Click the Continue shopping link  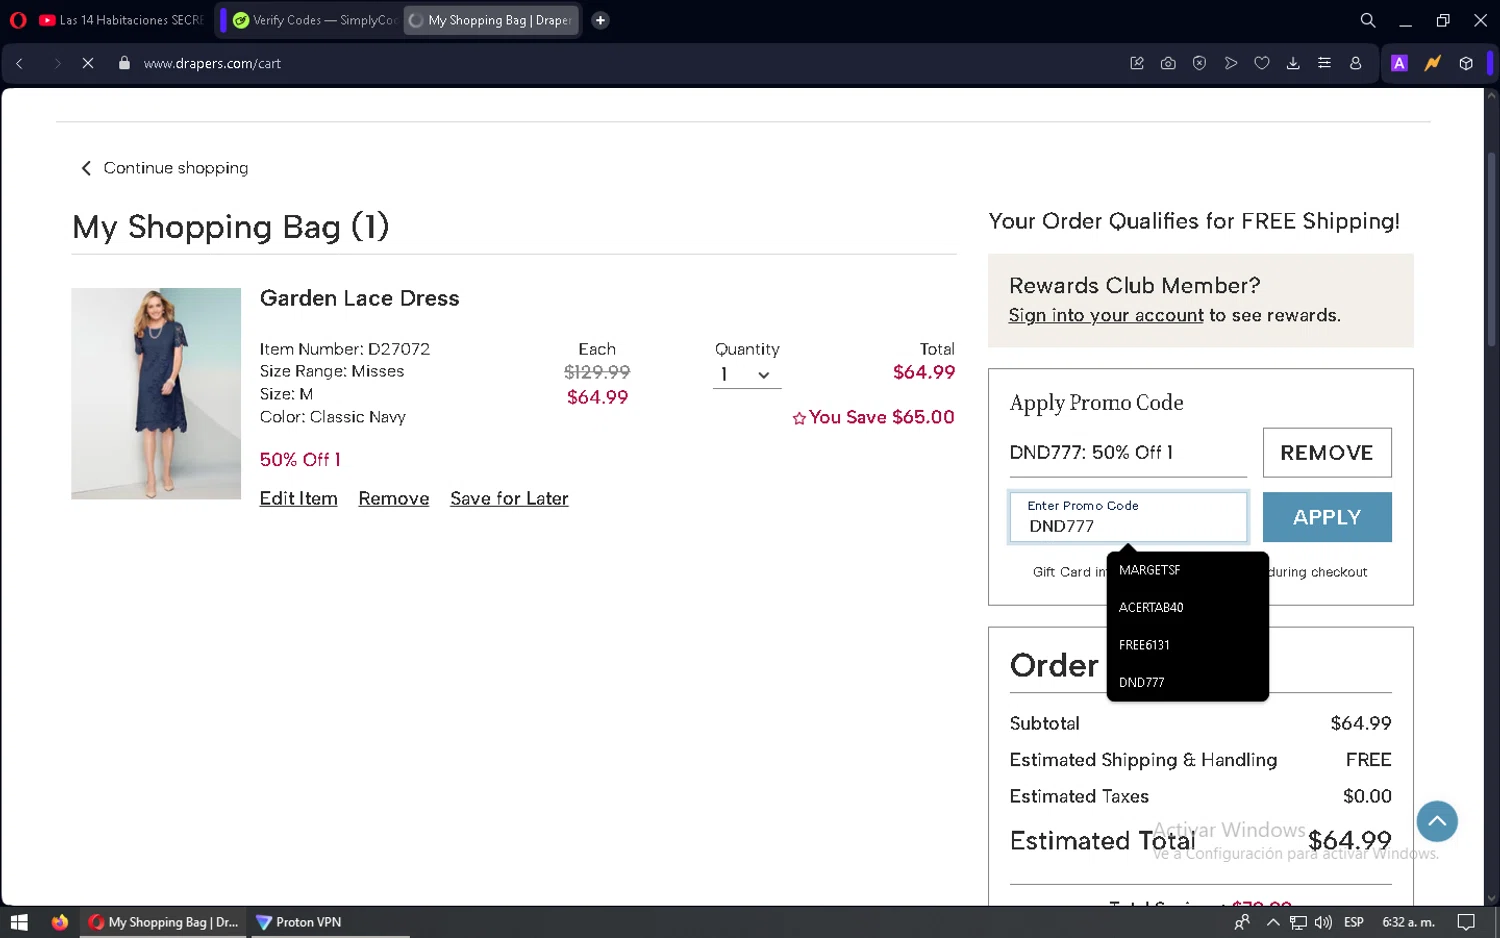164,168
